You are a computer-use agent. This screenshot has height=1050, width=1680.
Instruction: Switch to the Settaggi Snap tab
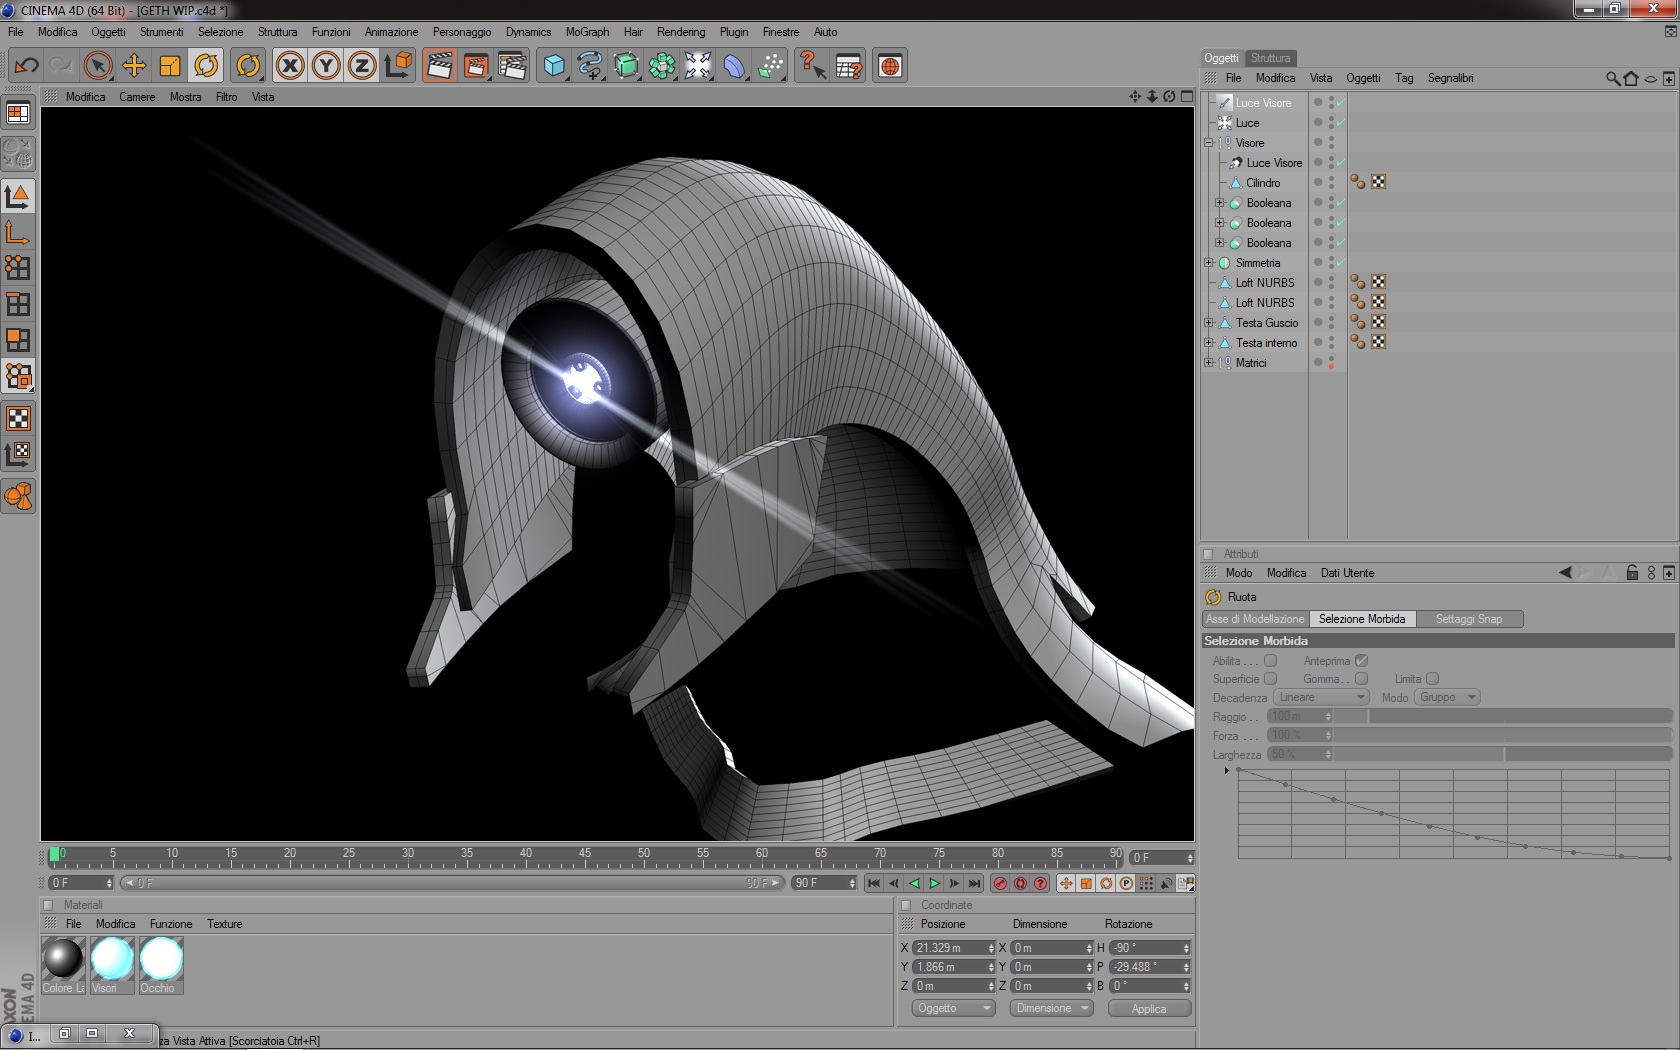click(1468, 619)
